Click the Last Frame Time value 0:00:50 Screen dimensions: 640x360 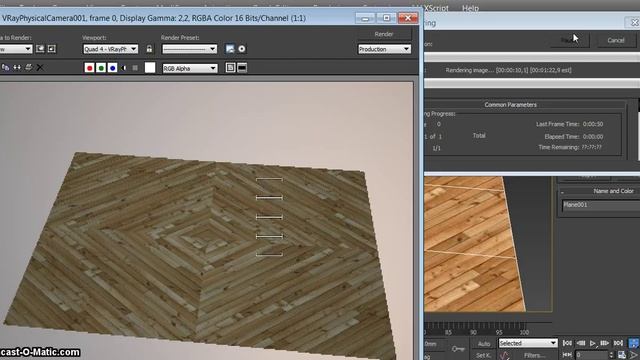pyautogui.click(x=593, y=124)
